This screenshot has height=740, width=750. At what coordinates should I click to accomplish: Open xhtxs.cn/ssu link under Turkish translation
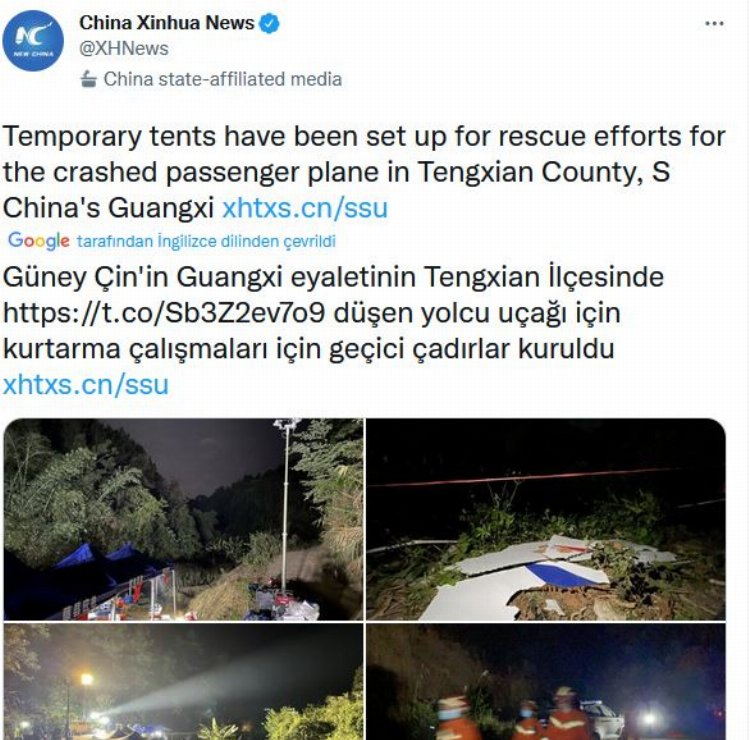pos(86,385)
